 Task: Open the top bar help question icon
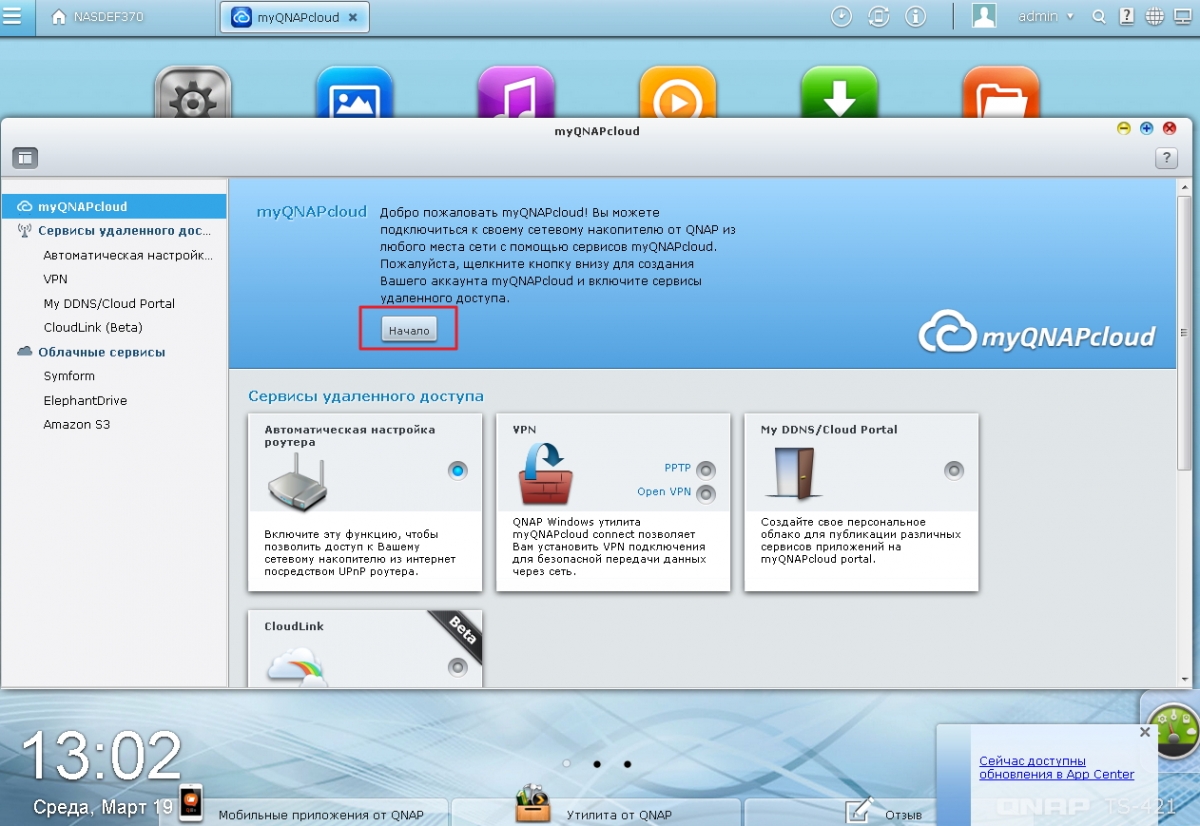coord(1127,17)
